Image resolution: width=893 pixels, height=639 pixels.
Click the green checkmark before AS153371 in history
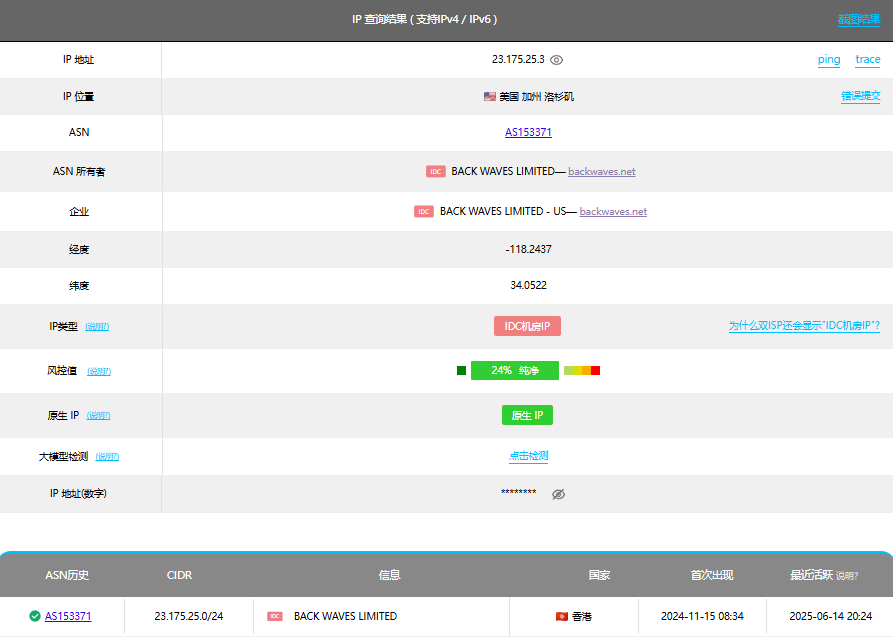pos(33,616)
